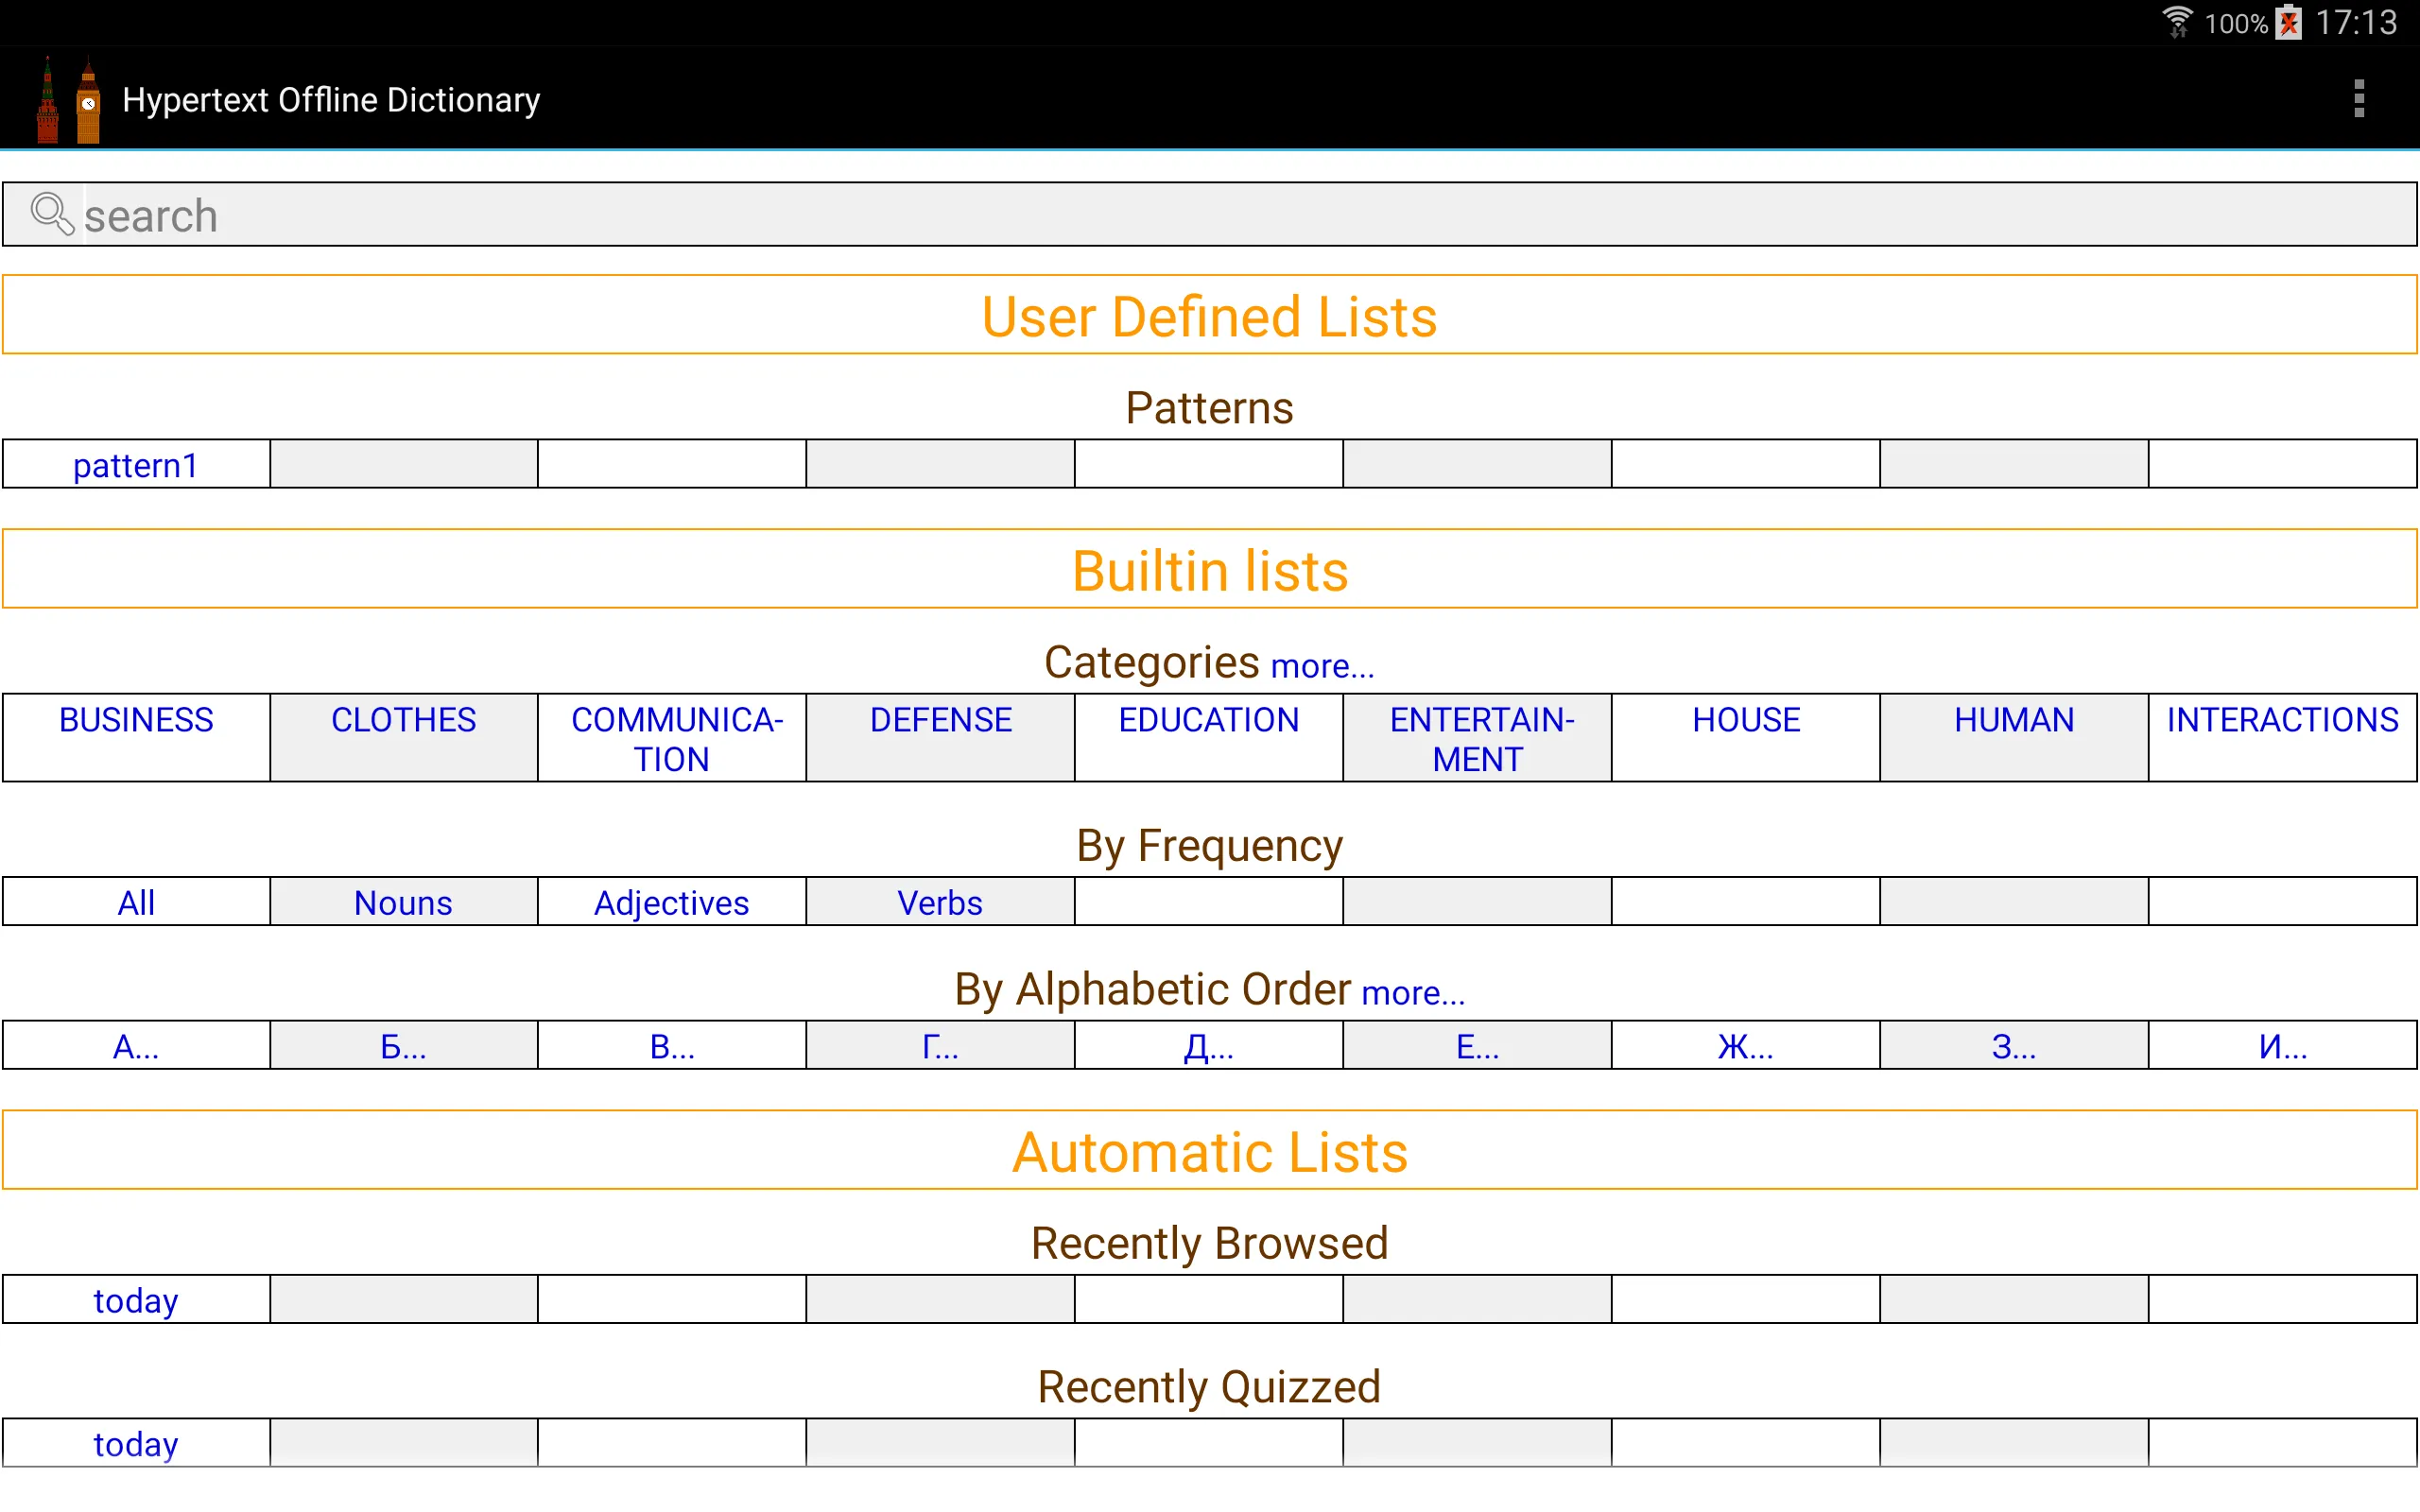Image resolution: width=2420 pixels, height=1512 pixels.
Task: Open the pattern1 user list
Action: [x=136, y=465]
